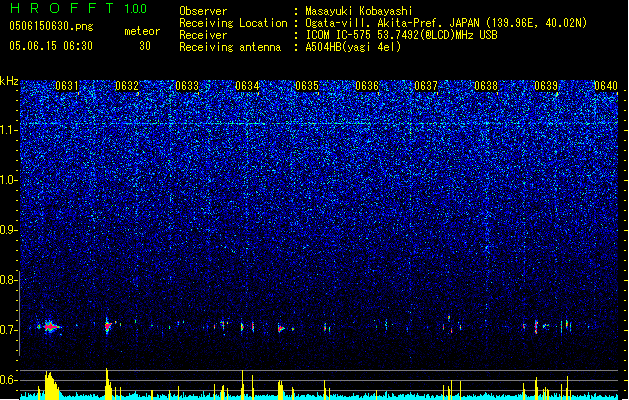Click the Observer label

[x=203, y=11]
